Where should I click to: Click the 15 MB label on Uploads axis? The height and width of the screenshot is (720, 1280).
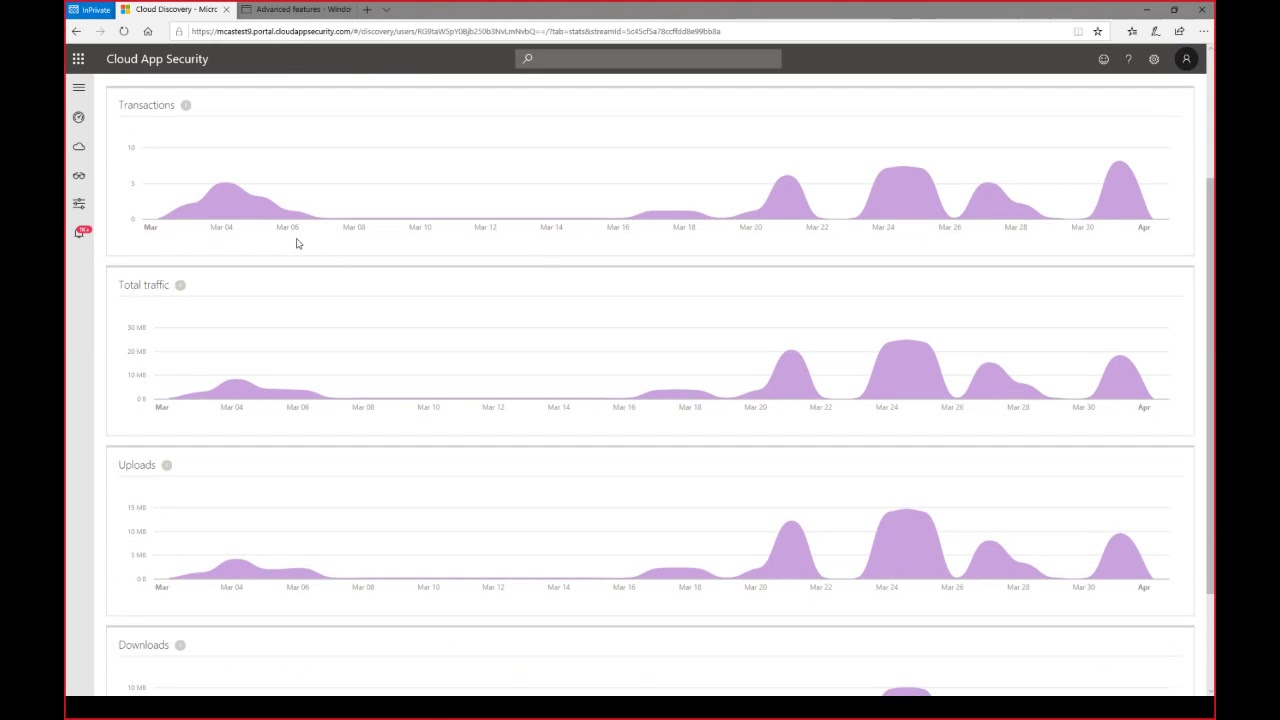tap(137, 507)
